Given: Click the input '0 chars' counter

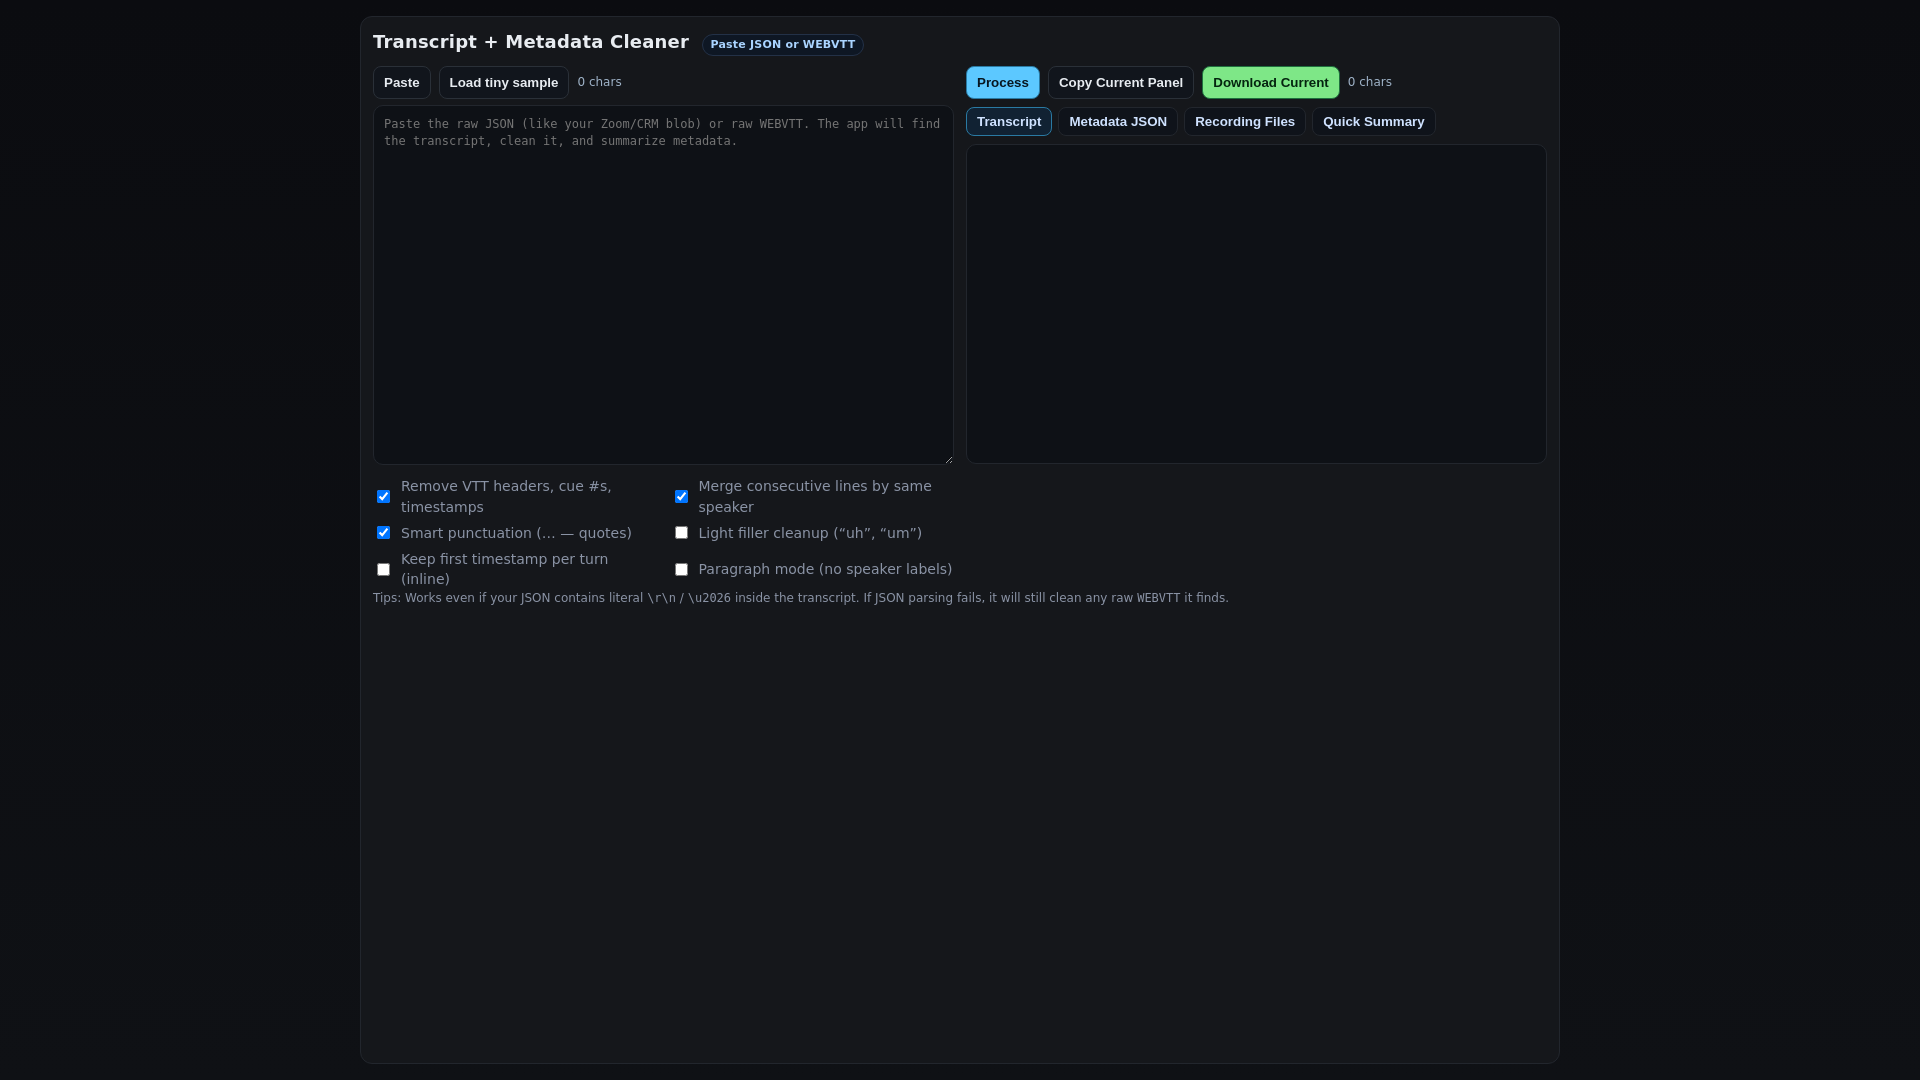Looking at the screenshot, I should coord(599,82).
